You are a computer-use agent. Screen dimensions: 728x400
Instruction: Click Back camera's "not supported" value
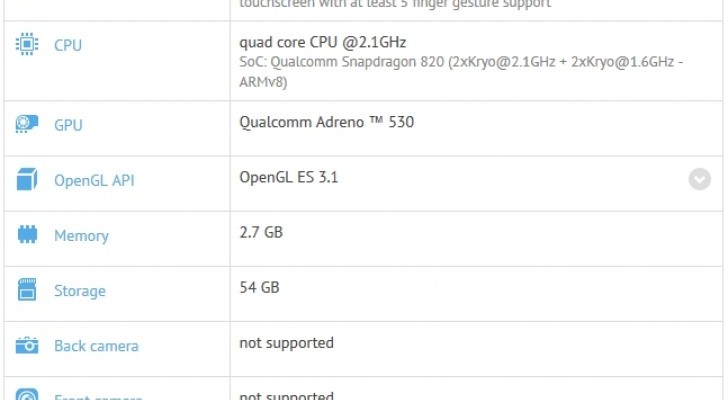coord(286,343)
